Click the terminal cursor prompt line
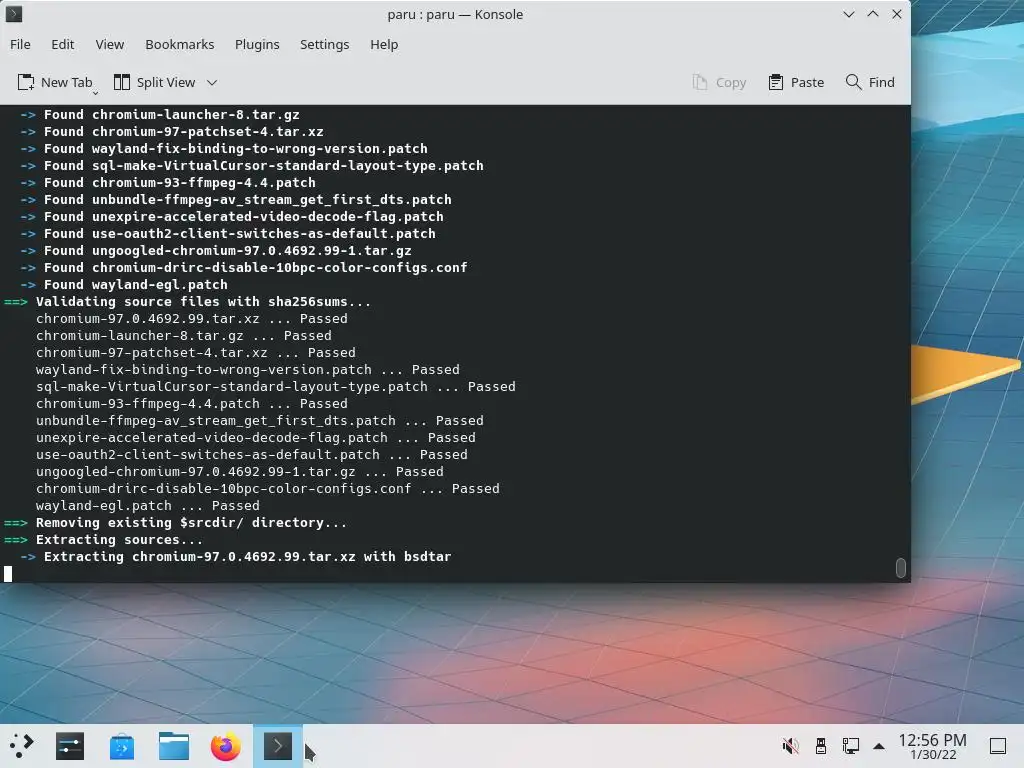Viewport: 1024px width, 768px height. coord(8,574)
